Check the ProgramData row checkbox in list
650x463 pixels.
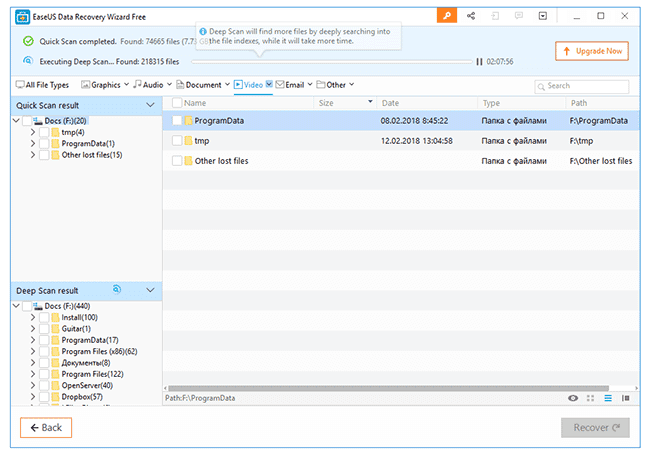click(x=177, y=121)
